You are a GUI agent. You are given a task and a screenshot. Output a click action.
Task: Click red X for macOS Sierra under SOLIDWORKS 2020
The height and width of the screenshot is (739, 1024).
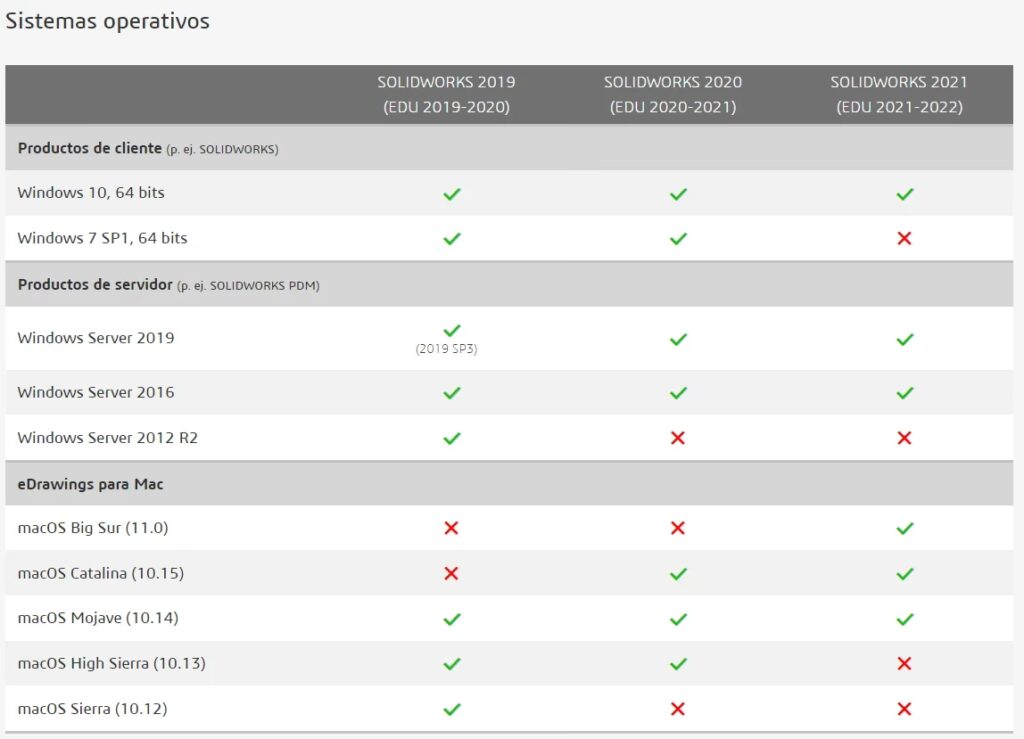pos(678,709)
